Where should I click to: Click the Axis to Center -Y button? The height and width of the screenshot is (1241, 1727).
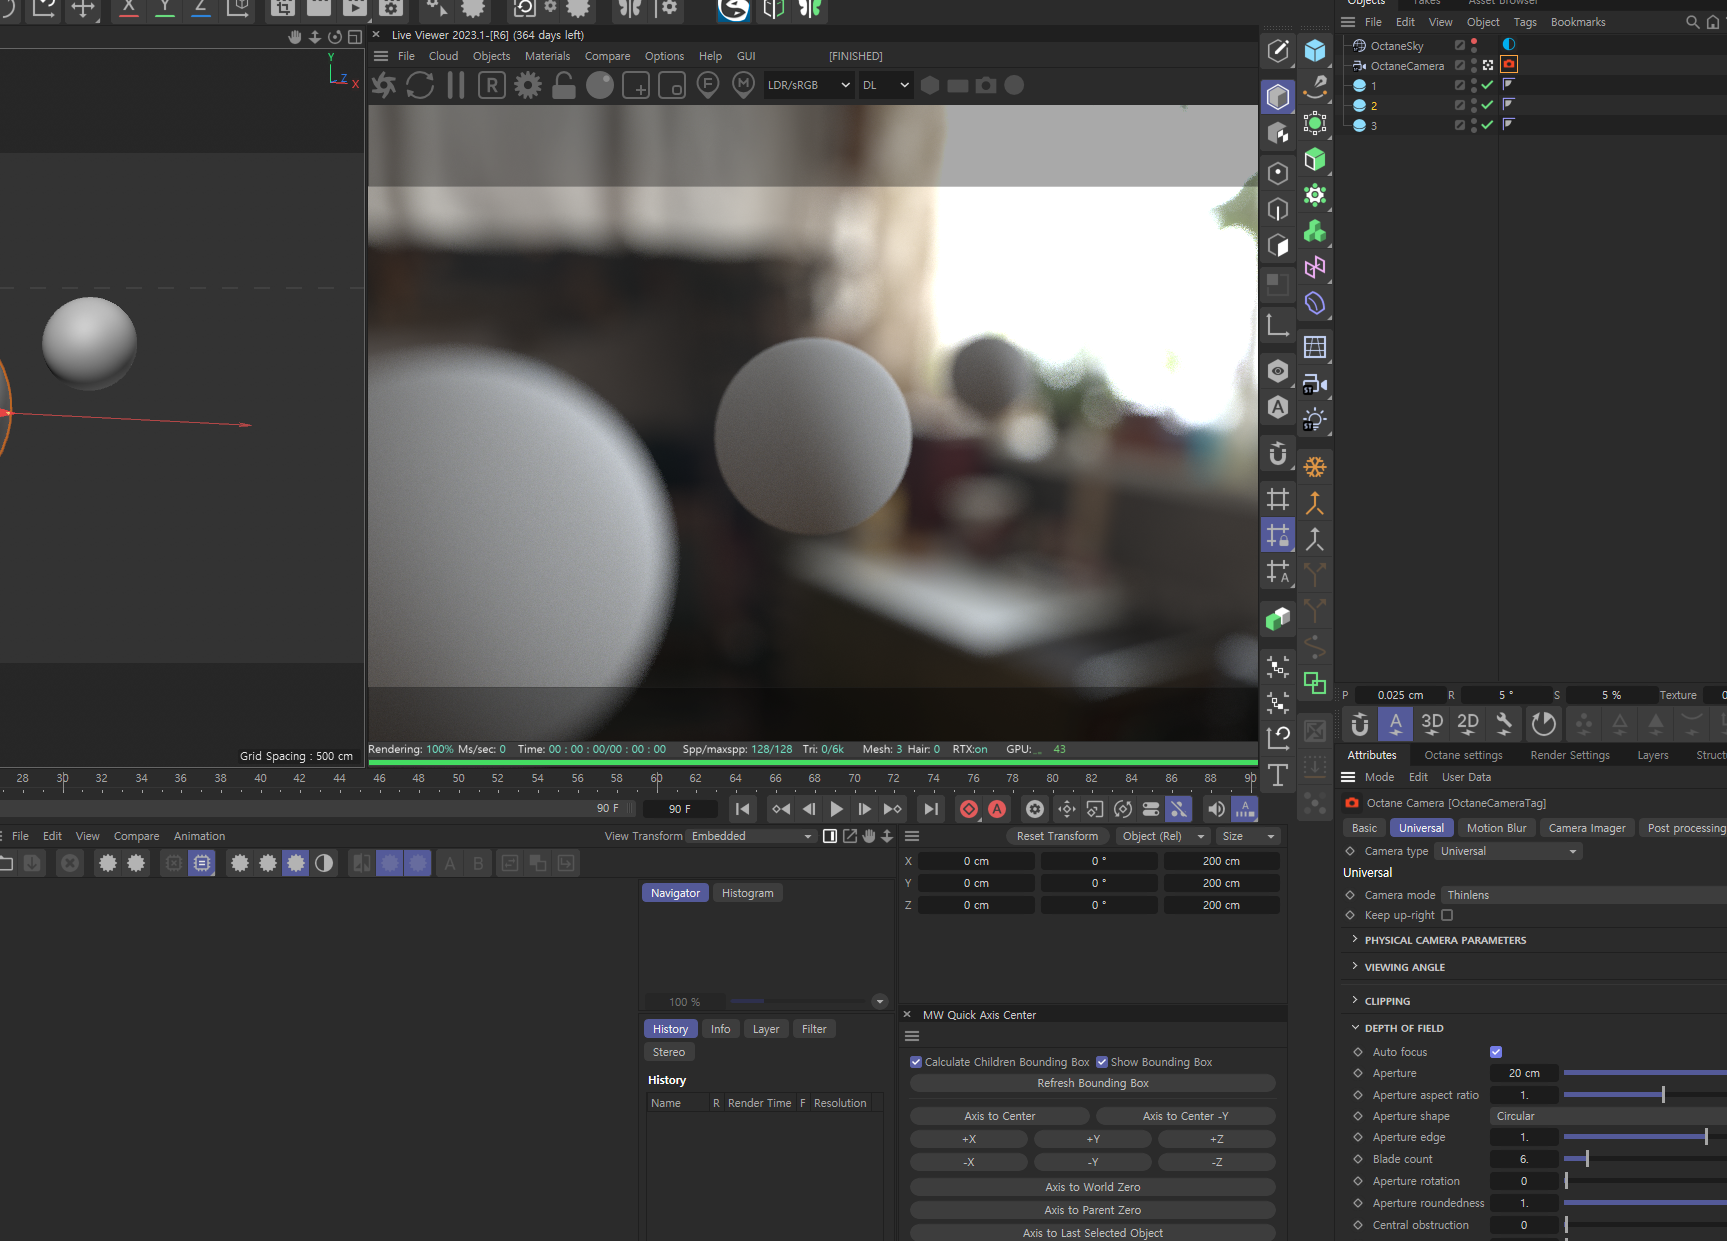click(1185, 1116)
